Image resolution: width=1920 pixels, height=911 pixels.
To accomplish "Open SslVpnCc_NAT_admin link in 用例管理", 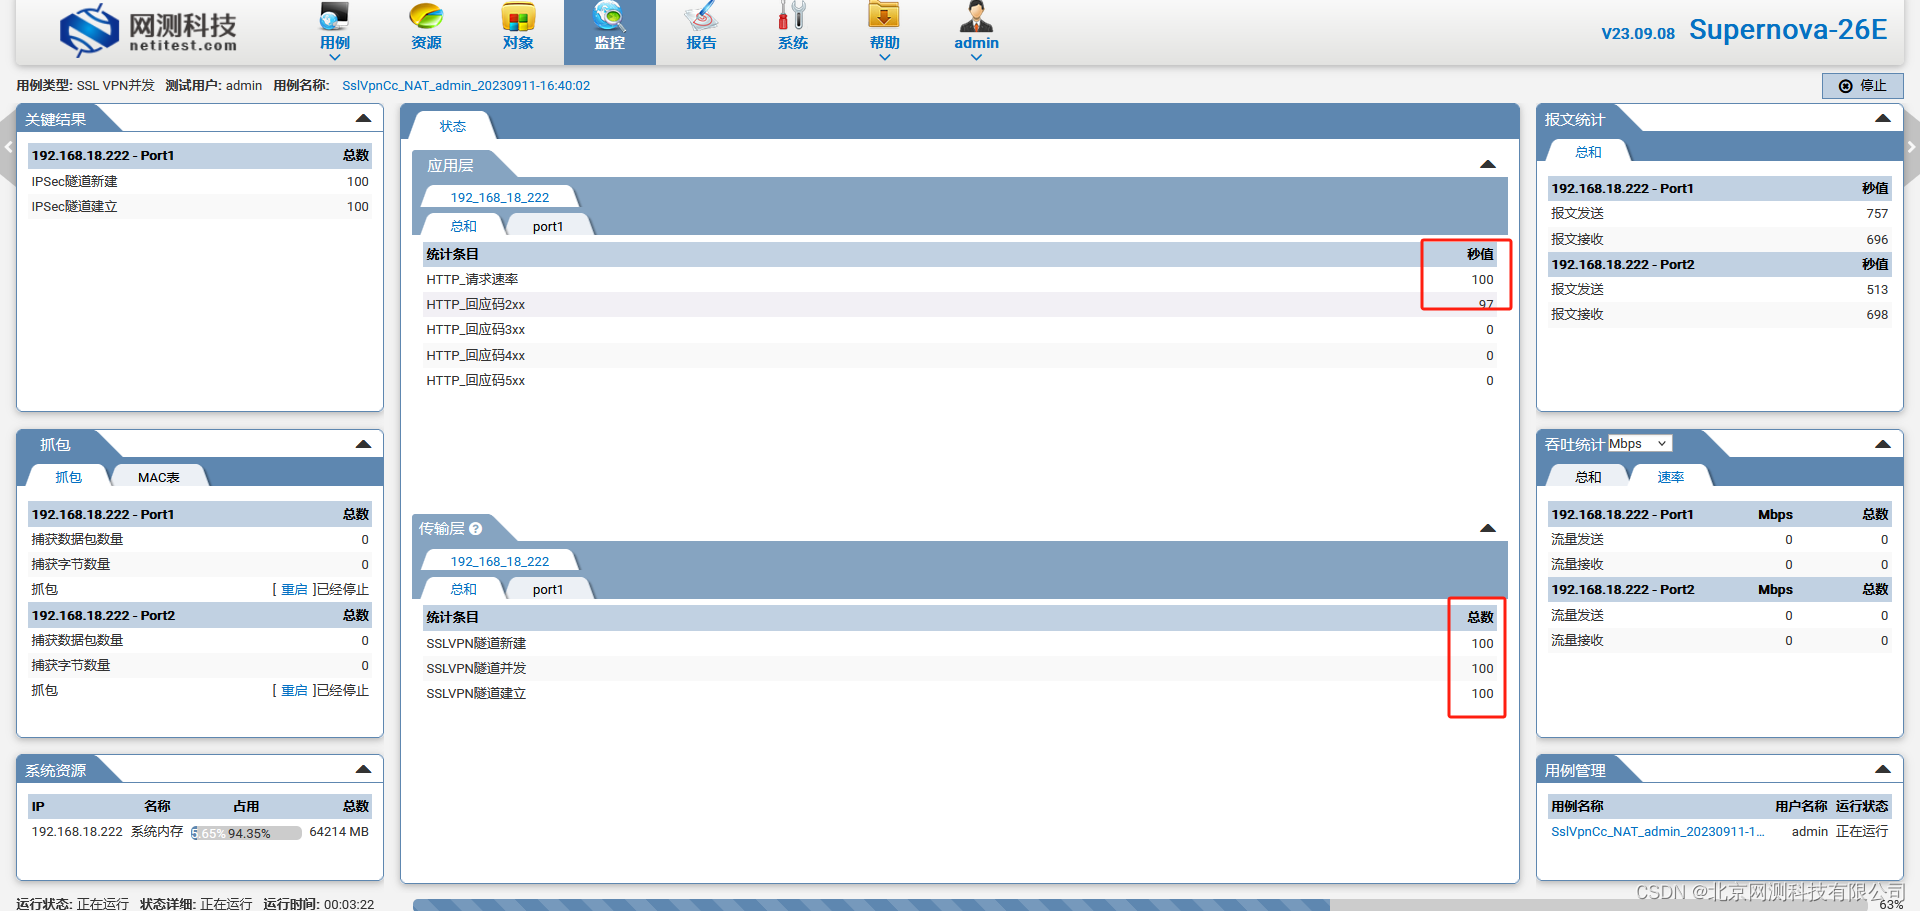I will click(x=1657, y=832).
